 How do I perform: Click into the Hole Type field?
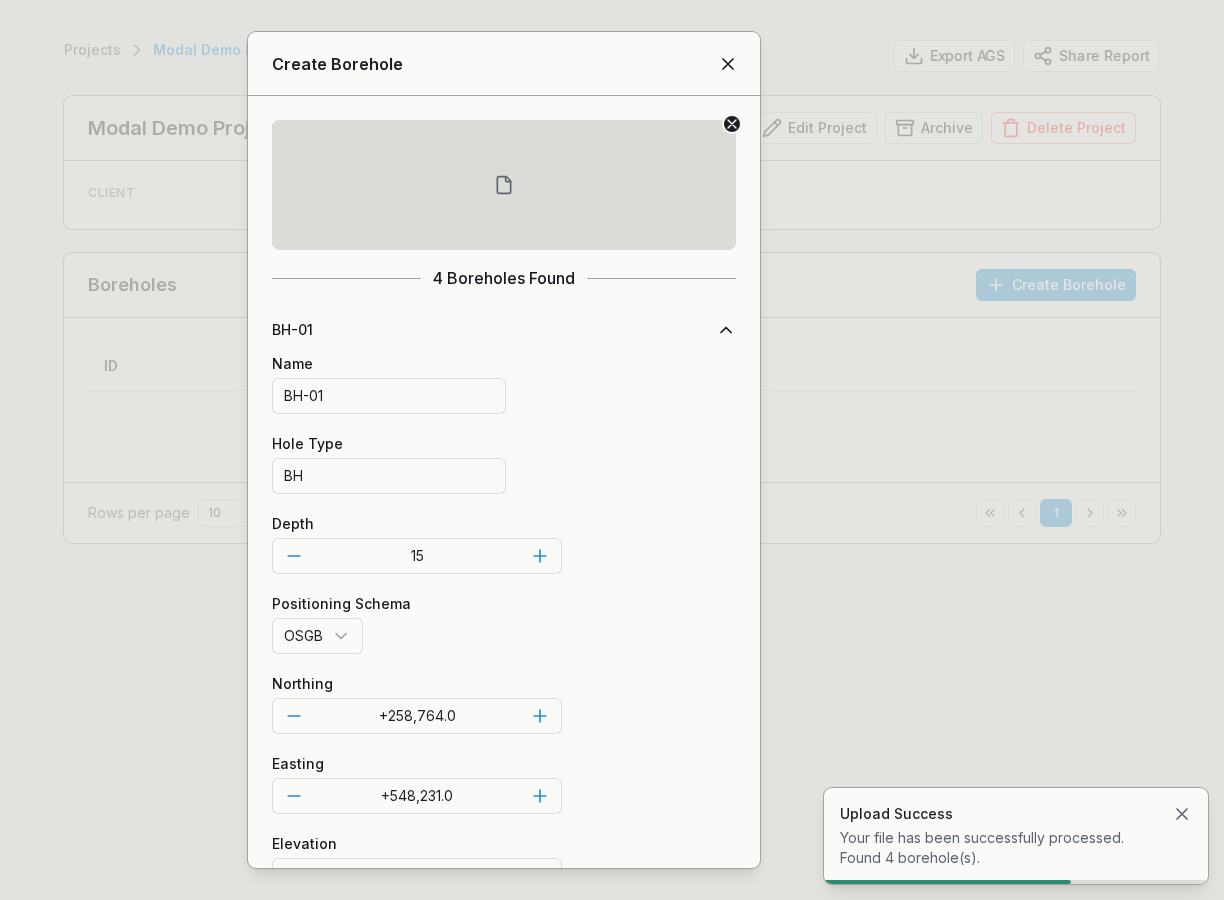[x=389, y=476]
